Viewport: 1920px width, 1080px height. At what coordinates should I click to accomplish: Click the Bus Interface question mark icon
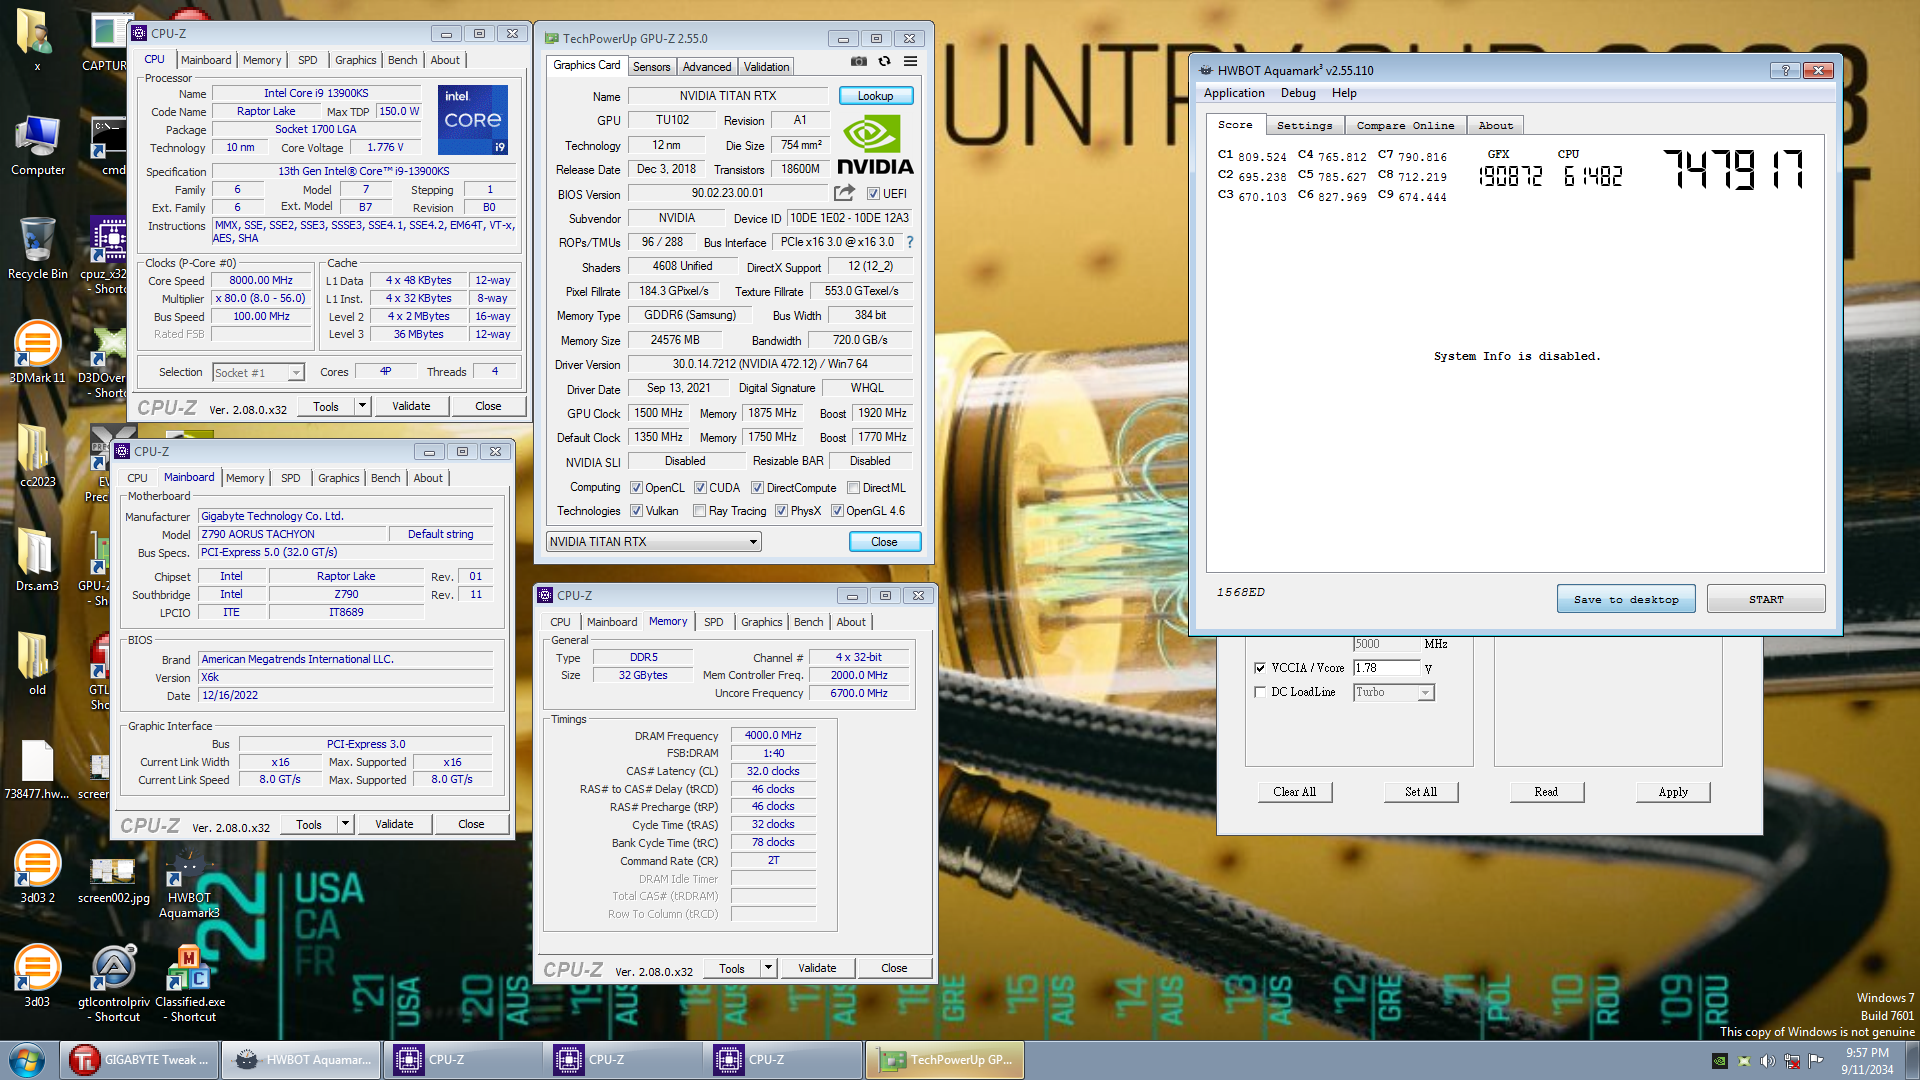(910, 242)
